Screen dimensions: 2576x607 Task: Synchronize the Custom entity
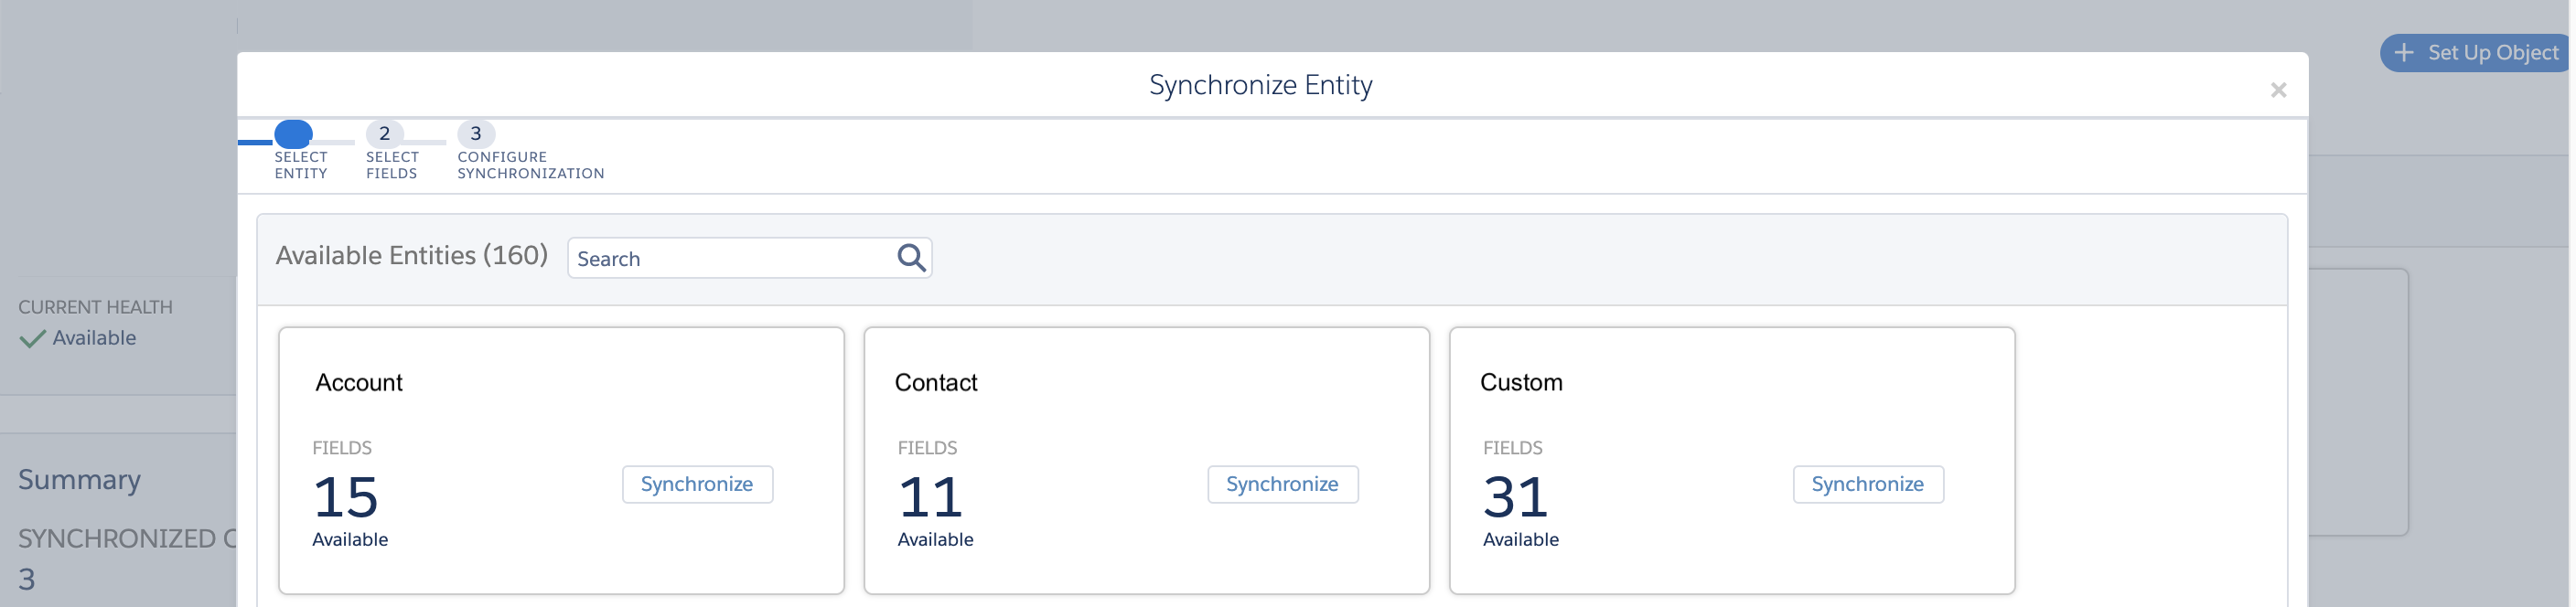(x=1867, y=485)
